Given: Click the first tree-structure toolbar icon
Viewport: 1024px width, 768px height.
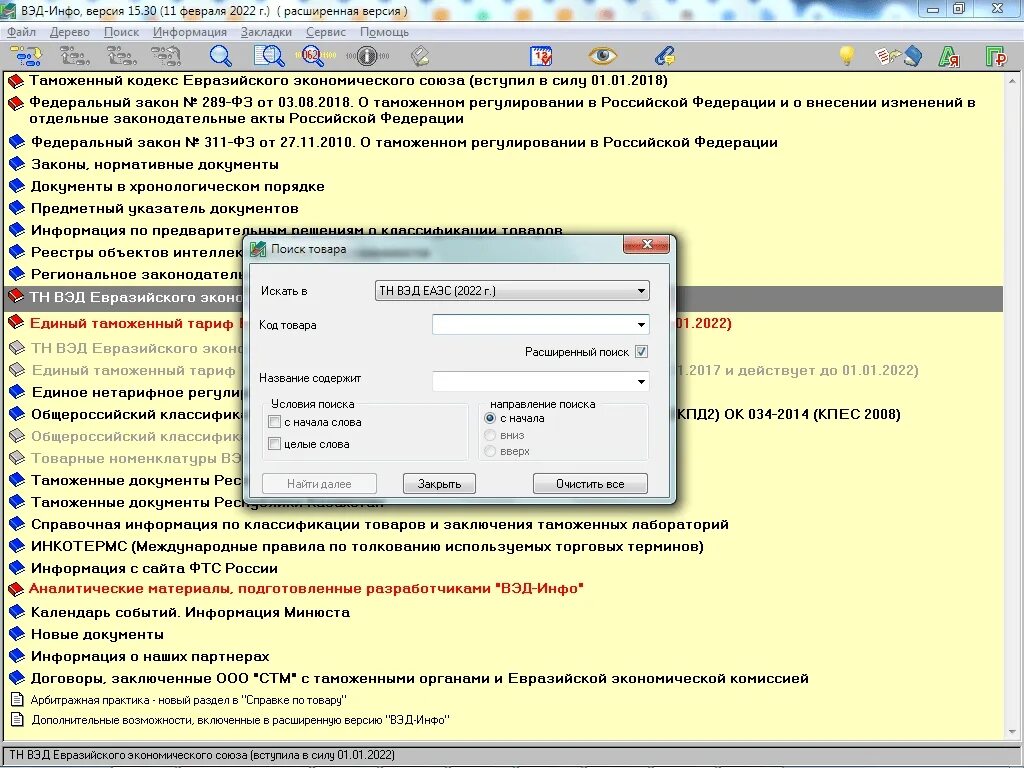Looking at the screenshot, I should 25,57.
